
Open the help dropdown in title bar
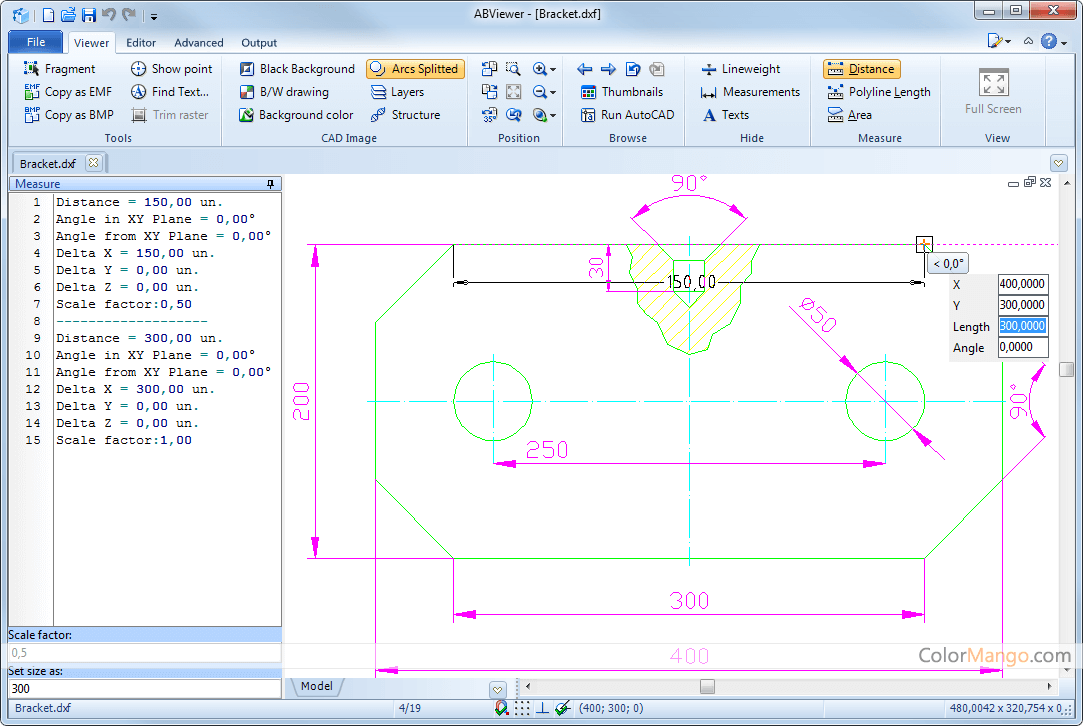[1062, 42]
